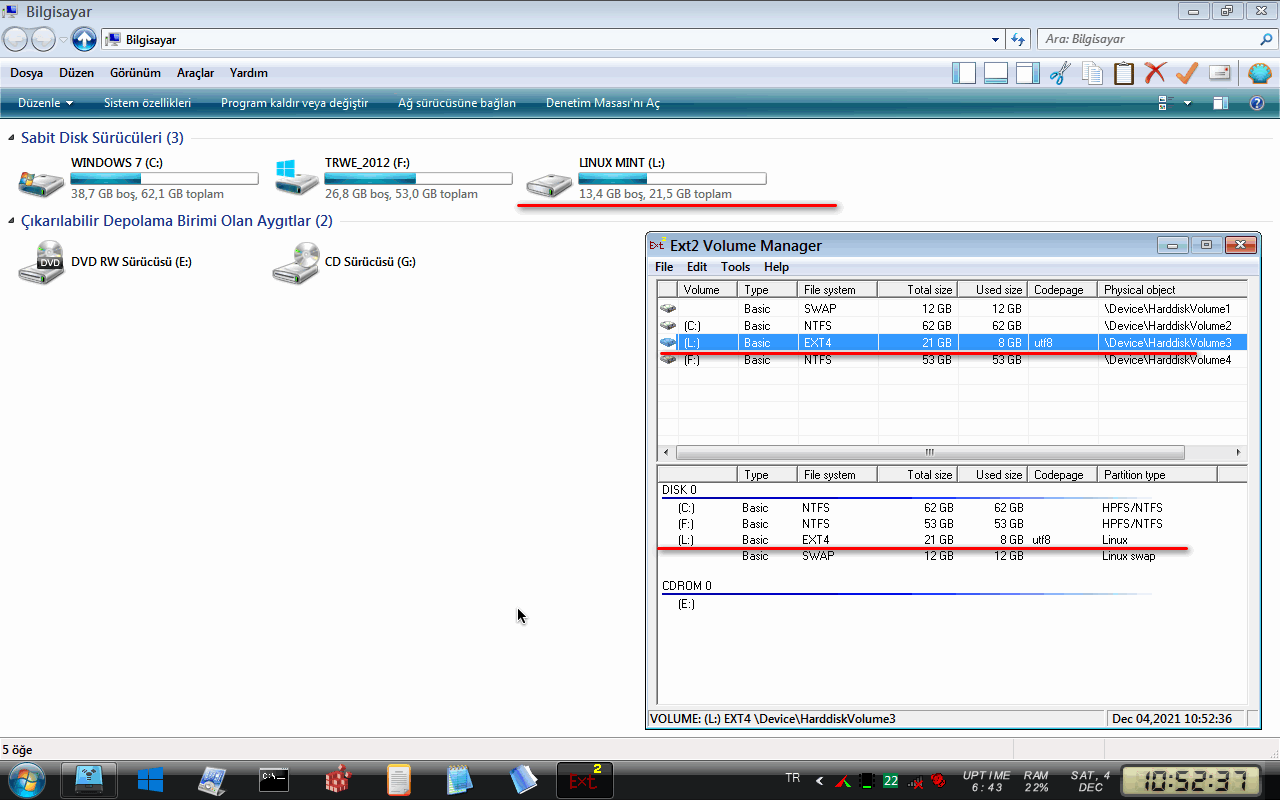Toggle the preview pane button on command bar
This screenshot has width=1280, height=800.
[1220, 103]
